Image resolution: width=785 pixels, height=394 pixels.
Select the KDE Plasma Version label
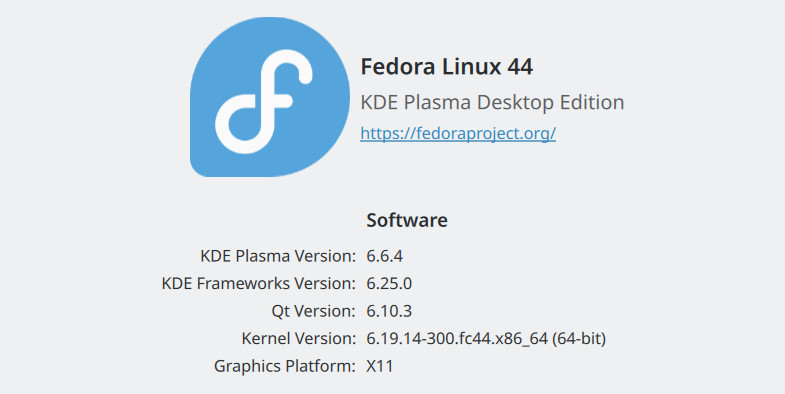click(x=278, y=256)
